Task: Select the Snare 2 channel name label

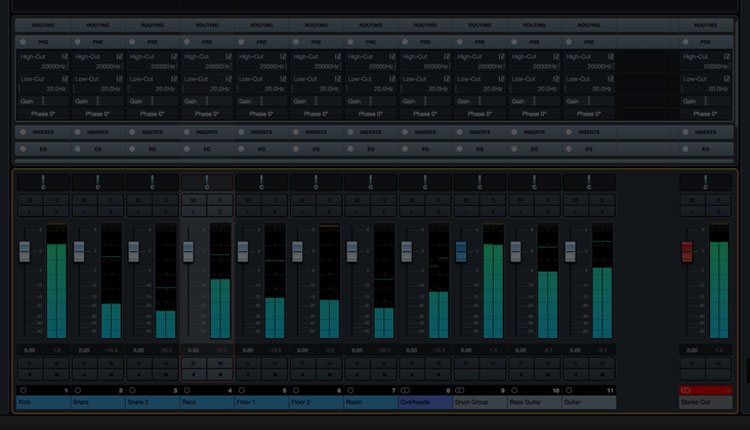Action: [x=152, y=402]
